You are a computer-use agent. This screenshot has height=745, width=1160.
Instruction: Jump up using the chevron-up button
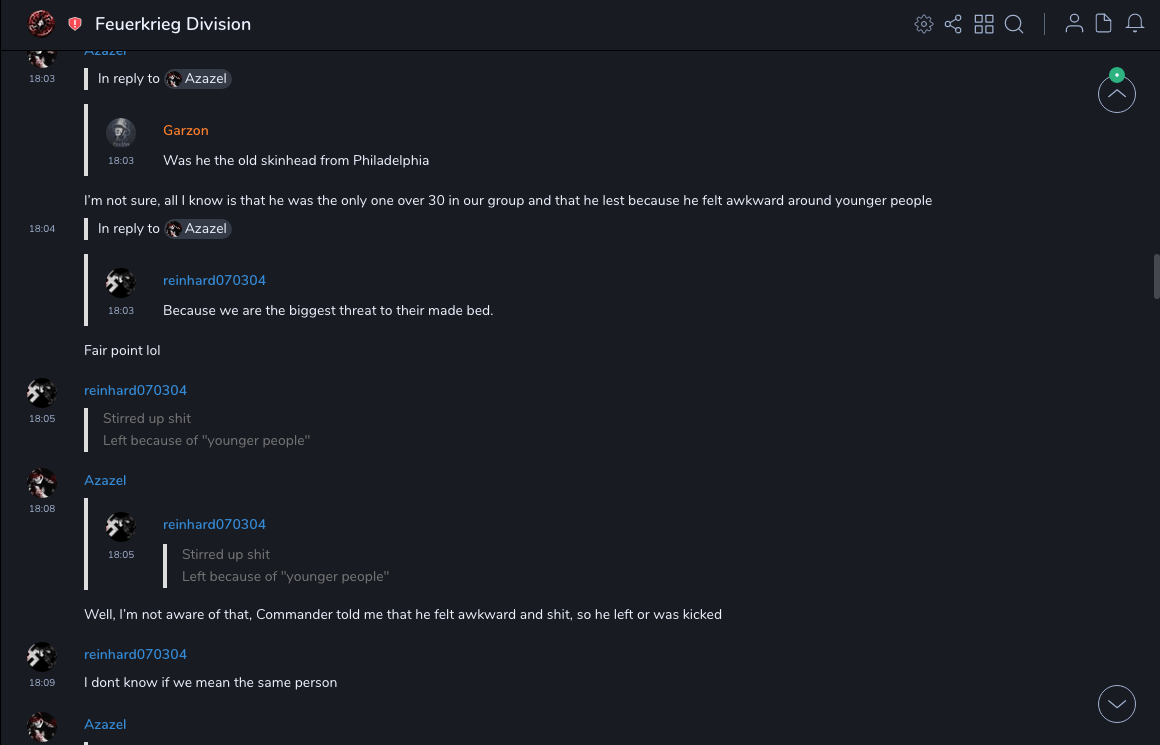(x=1116, y=94)
